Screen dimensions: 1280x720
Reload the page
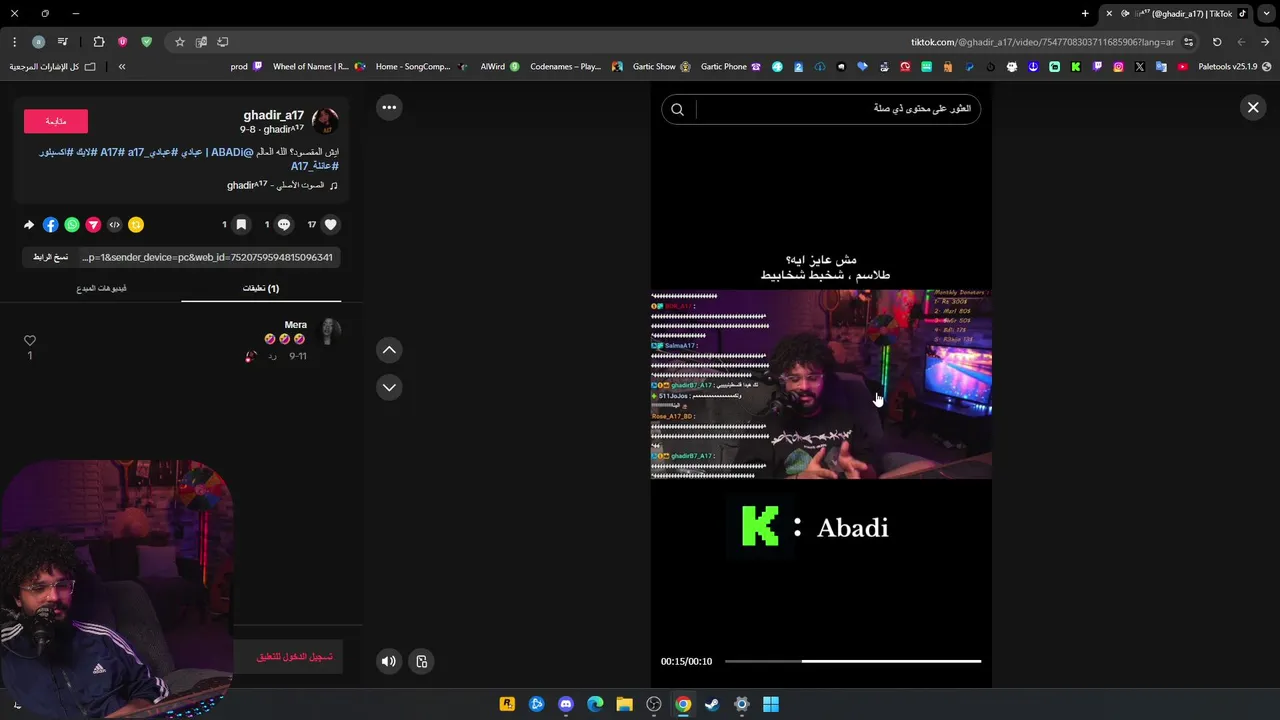click(1217, 42)
